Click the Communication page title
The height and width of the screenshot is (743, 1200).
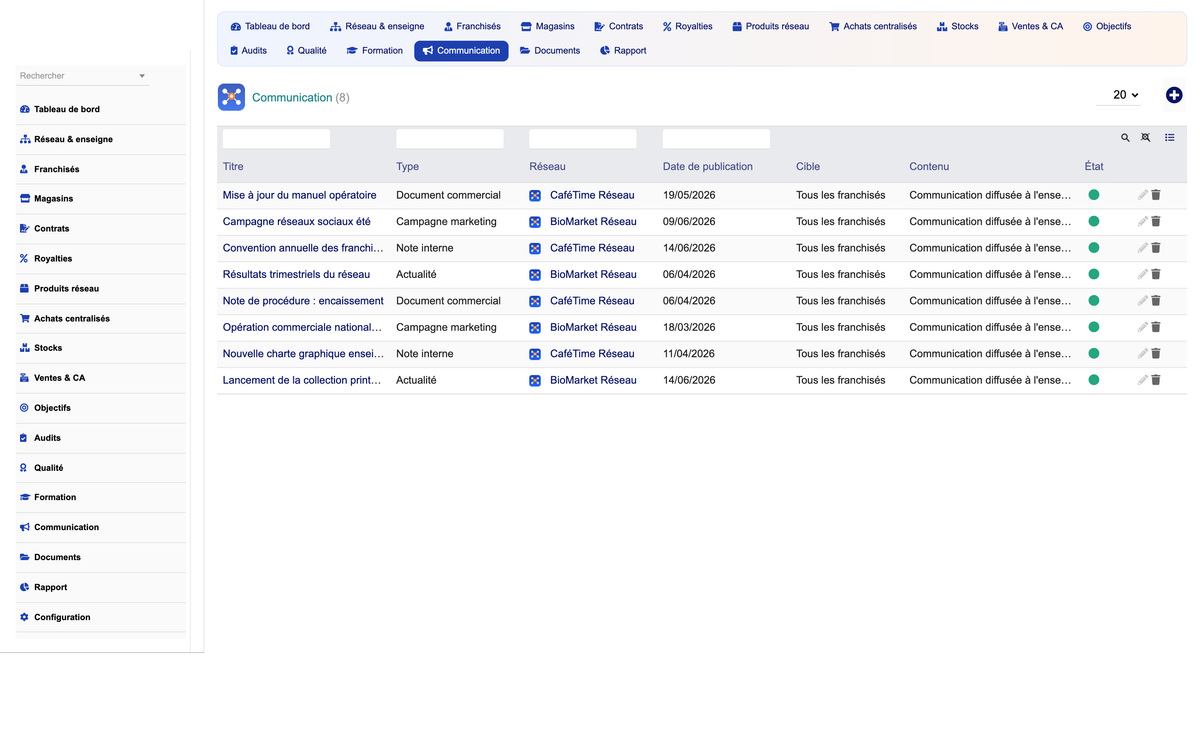(292, 97)
